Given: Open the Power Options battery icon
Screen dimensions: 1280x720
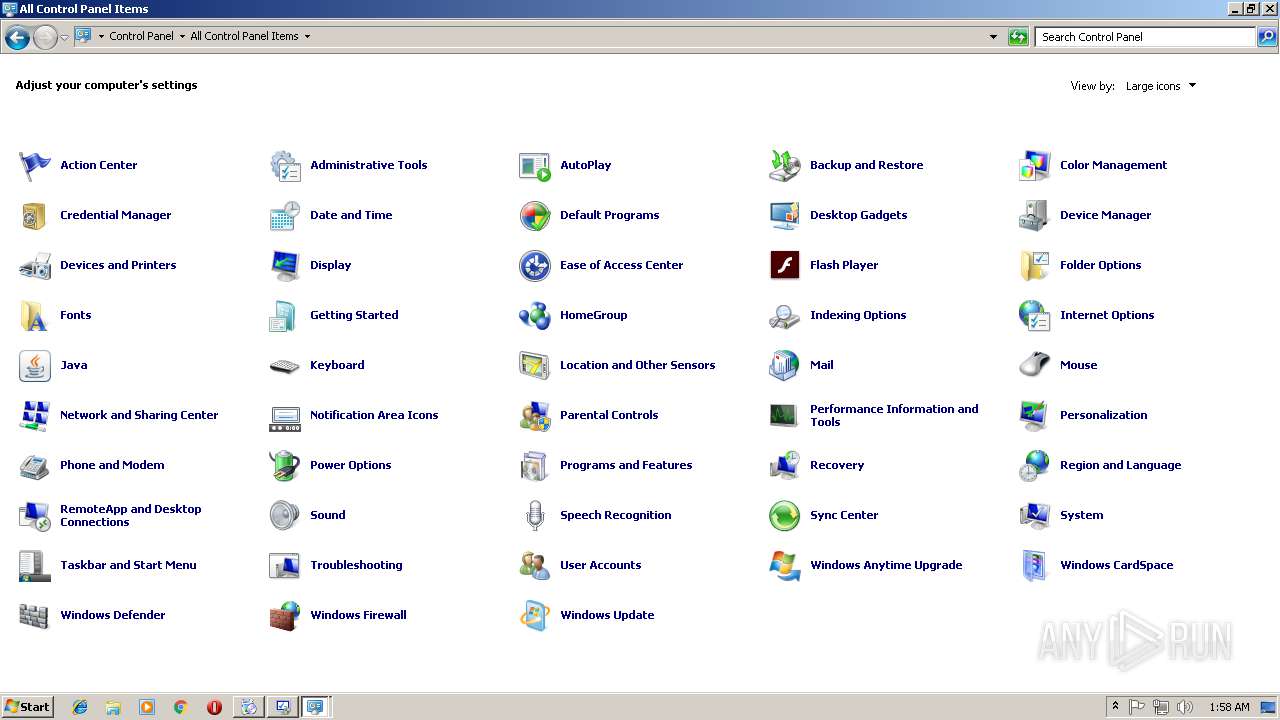Looking at the screenshot, I should tap(285, 466).
